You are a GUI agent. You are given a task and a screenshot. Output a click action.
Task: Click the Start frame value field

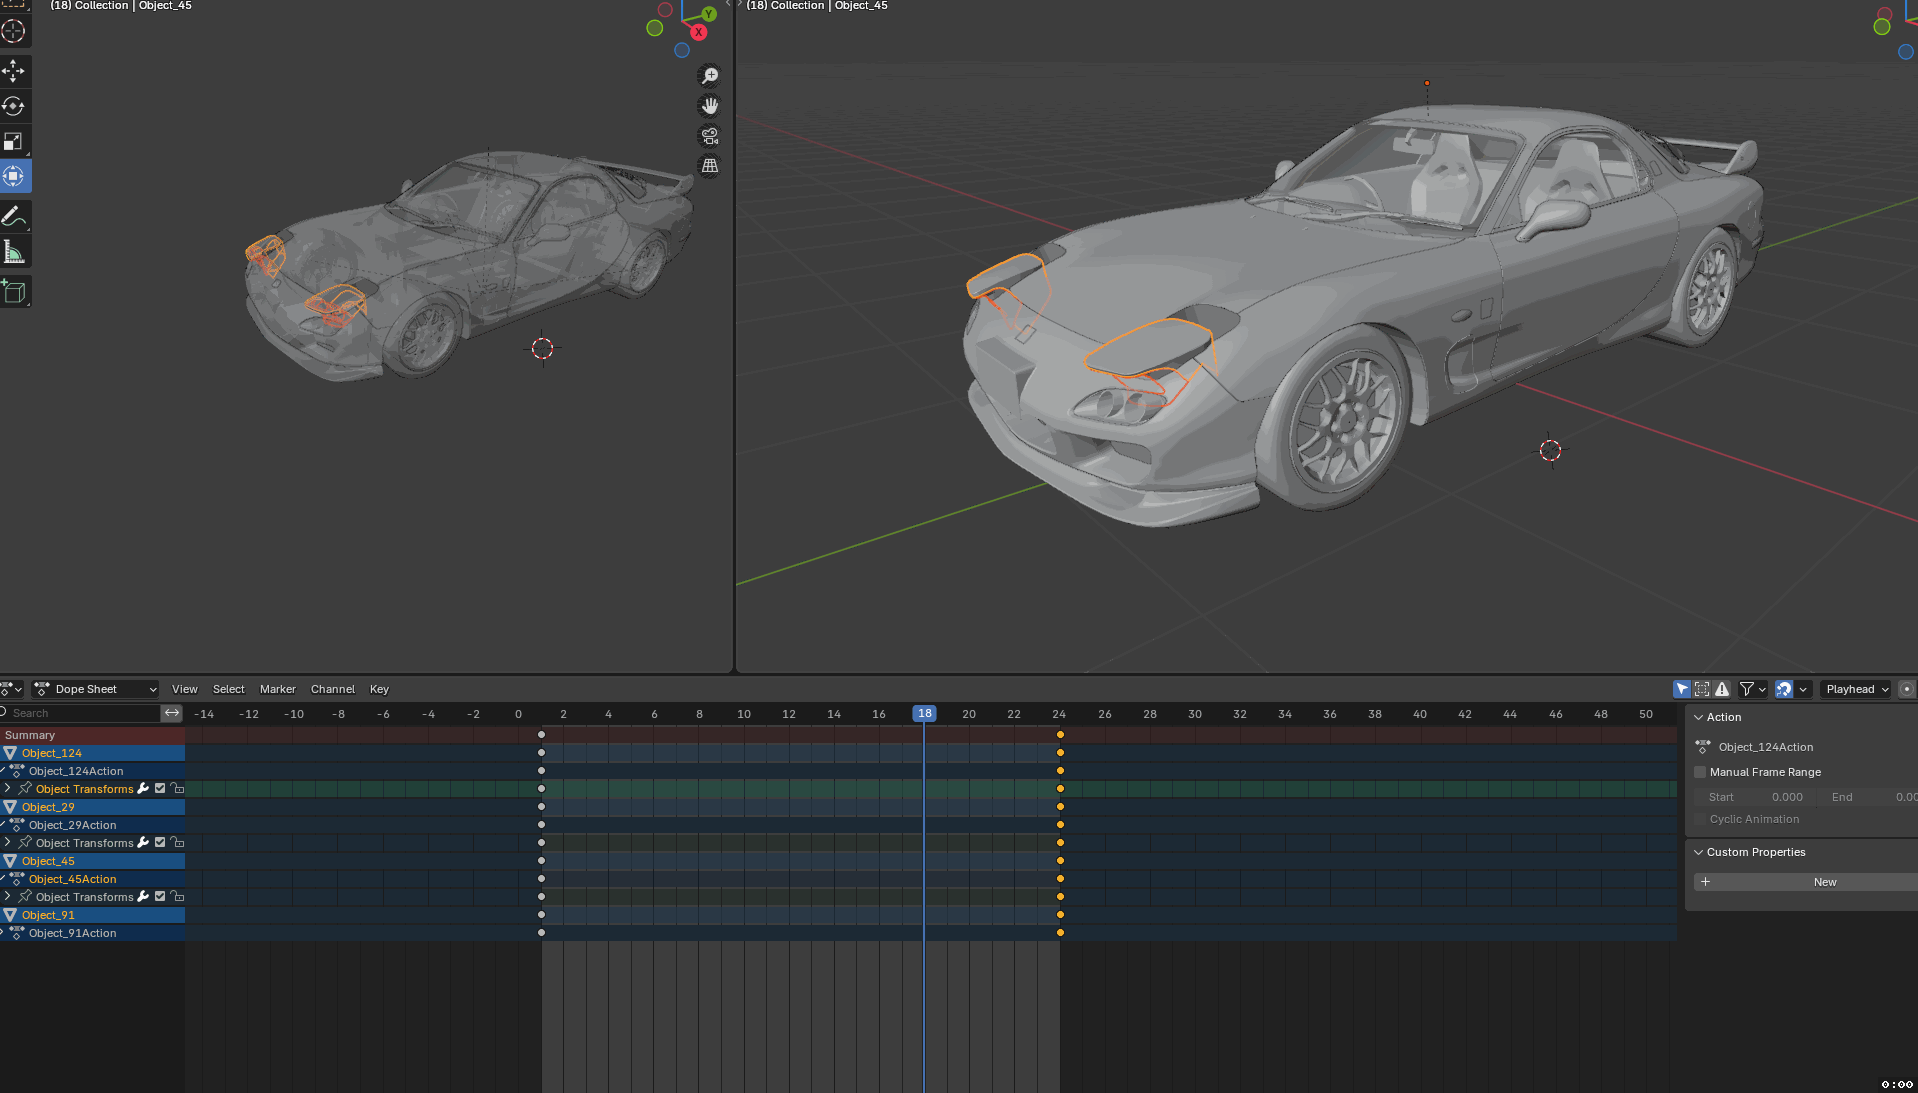[x=1755, y=797]
